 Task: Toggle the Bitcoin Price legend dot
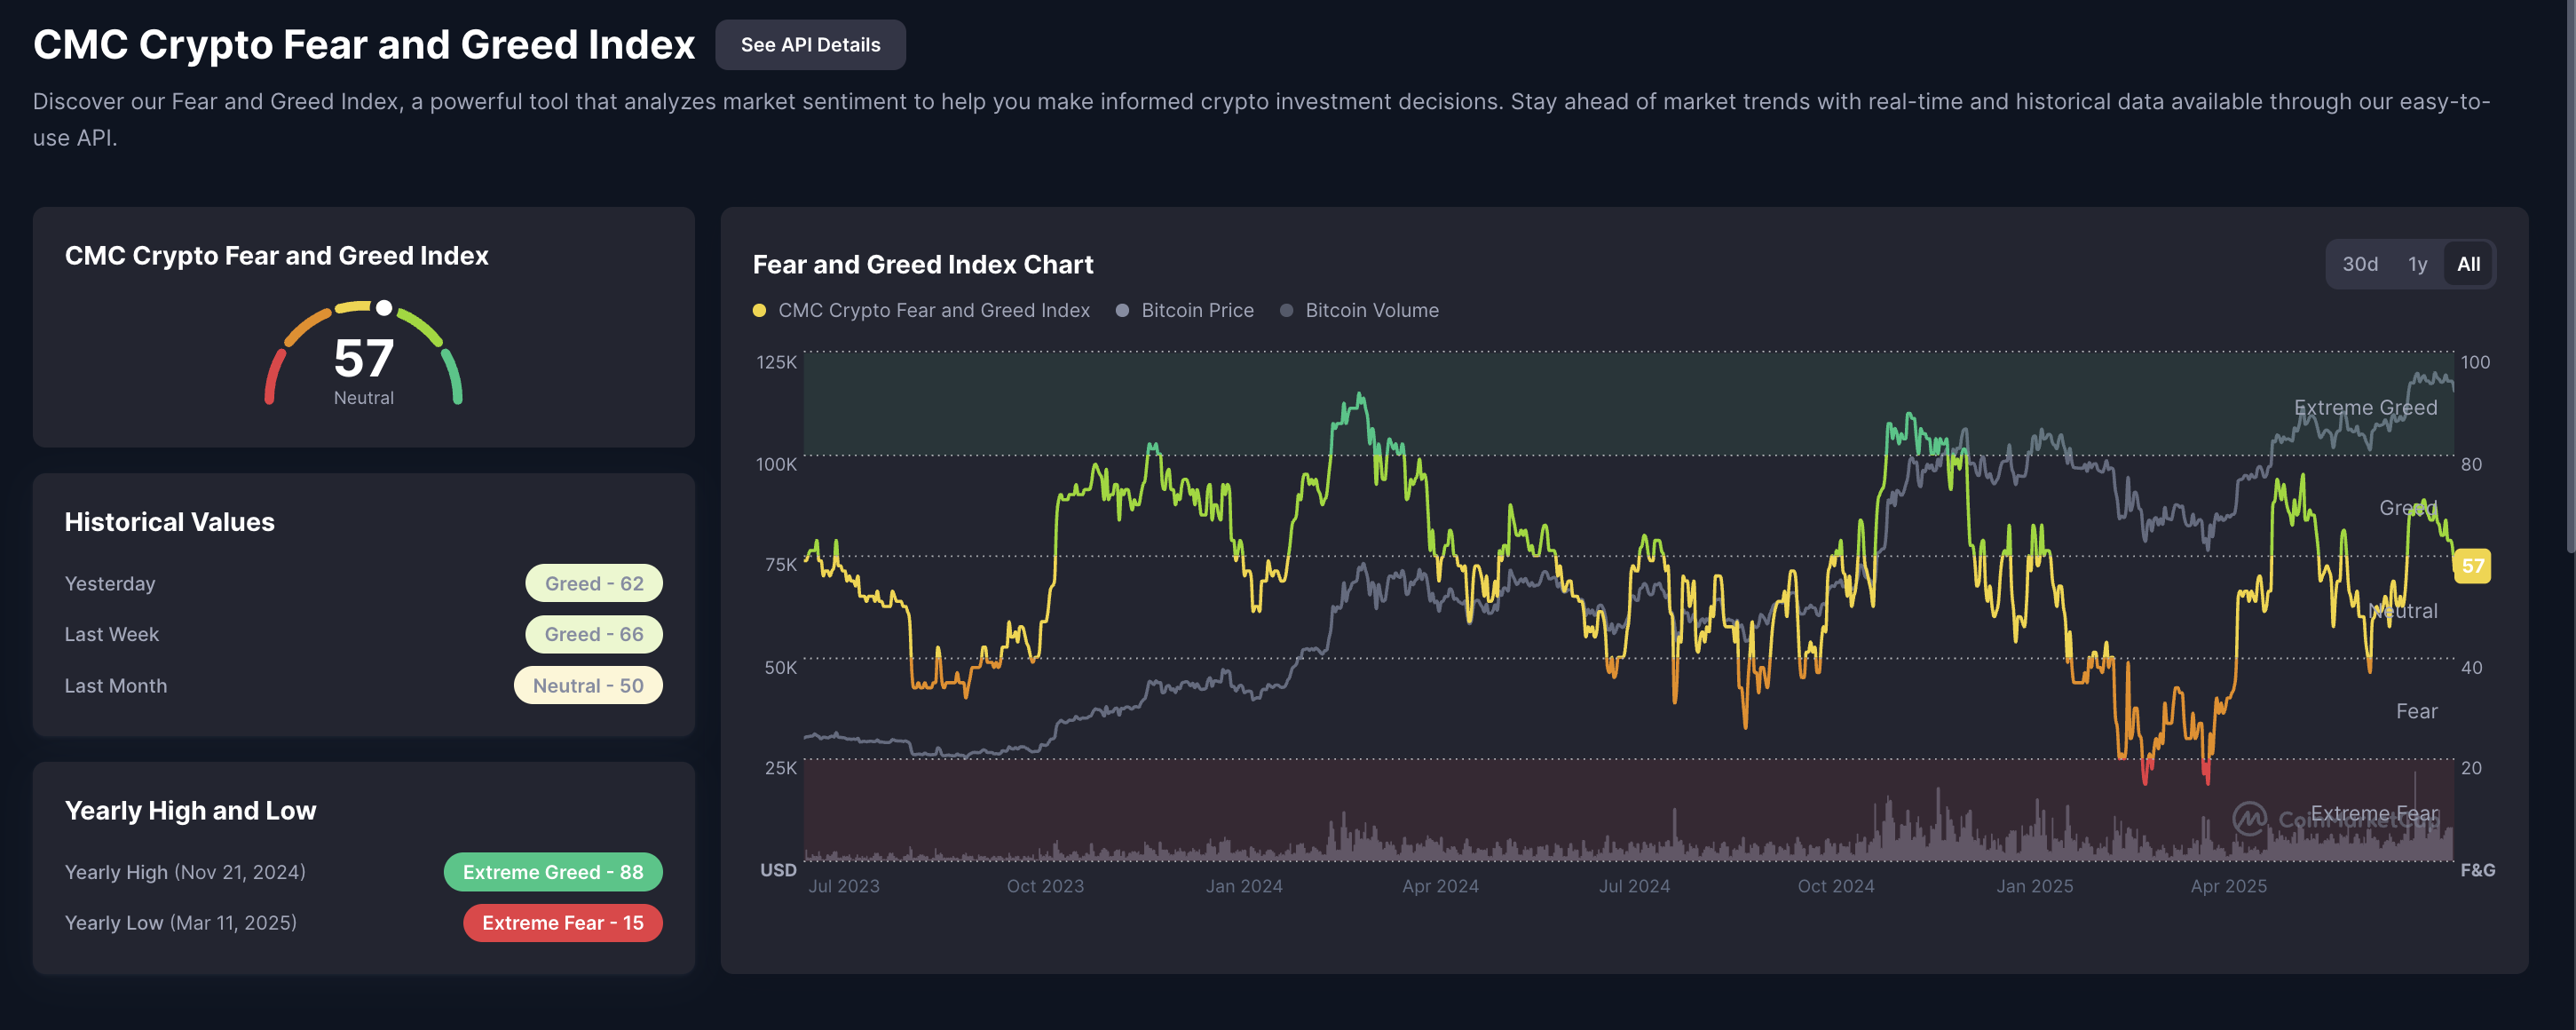(1122, 311)
